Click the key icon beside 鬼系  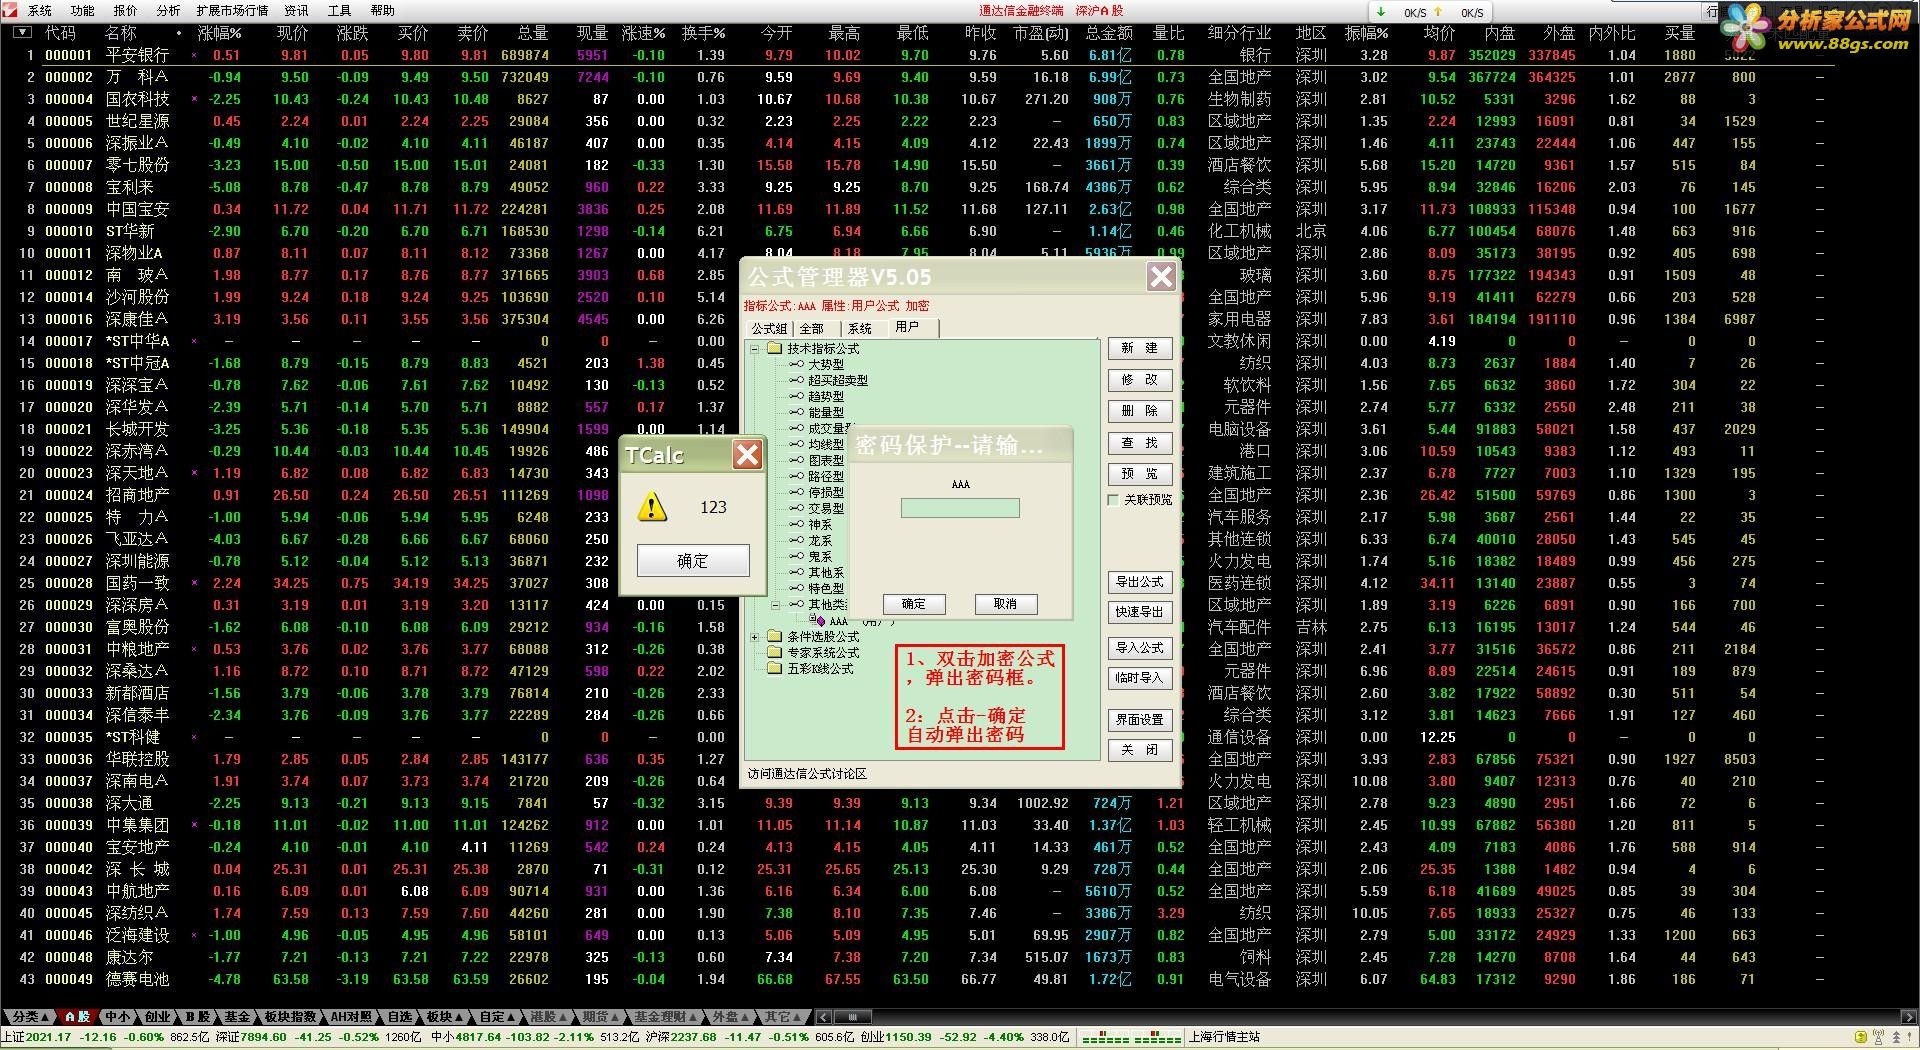[x=797, y=557]
